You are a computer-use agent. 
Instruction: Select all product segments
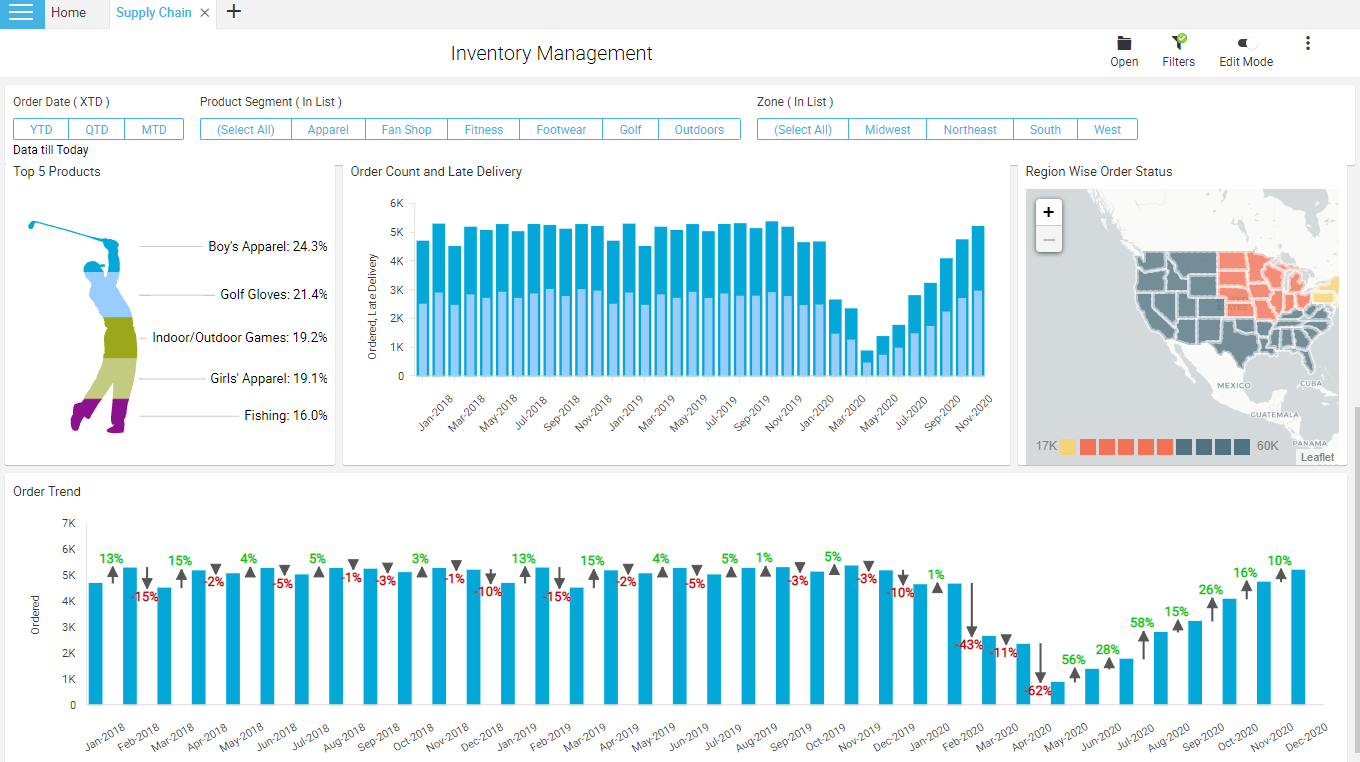pos(245,129)
